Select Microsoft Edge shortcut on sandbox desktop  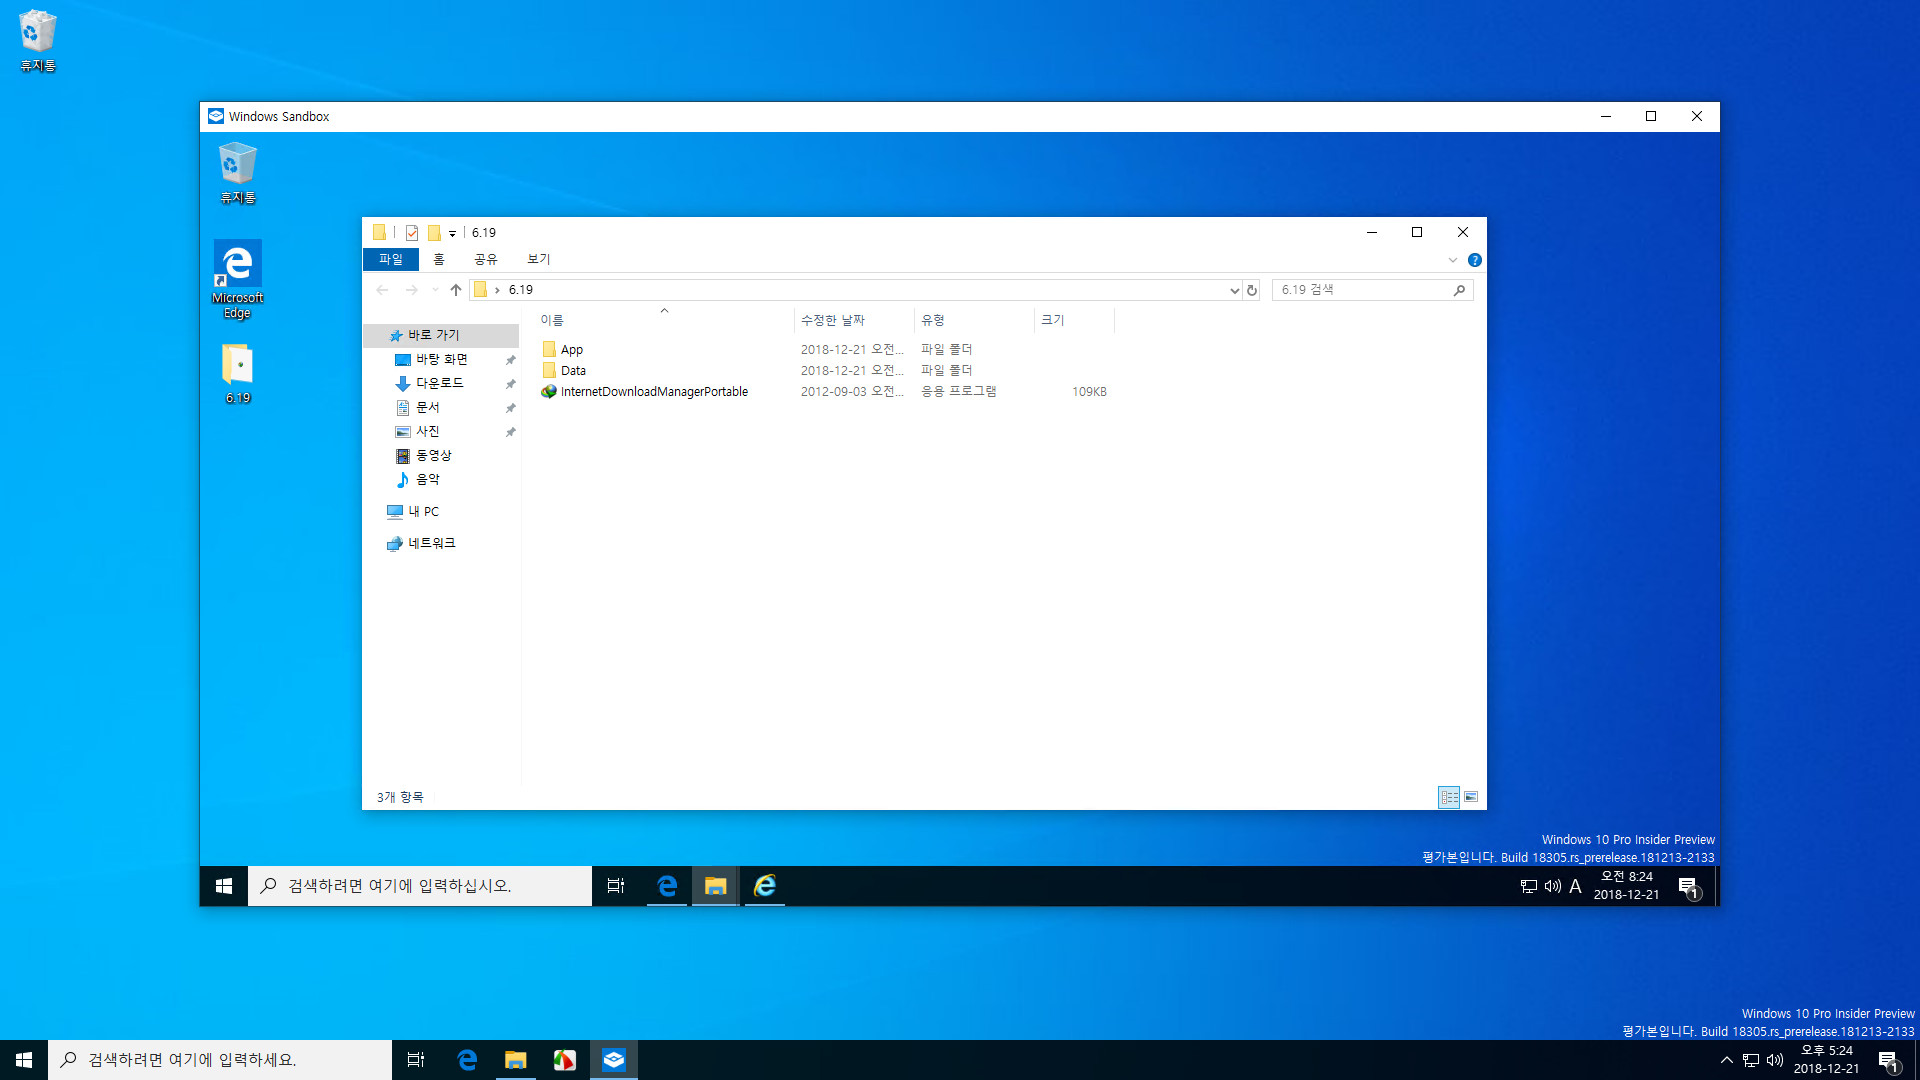pyautogui.click(x=238, y=280)
